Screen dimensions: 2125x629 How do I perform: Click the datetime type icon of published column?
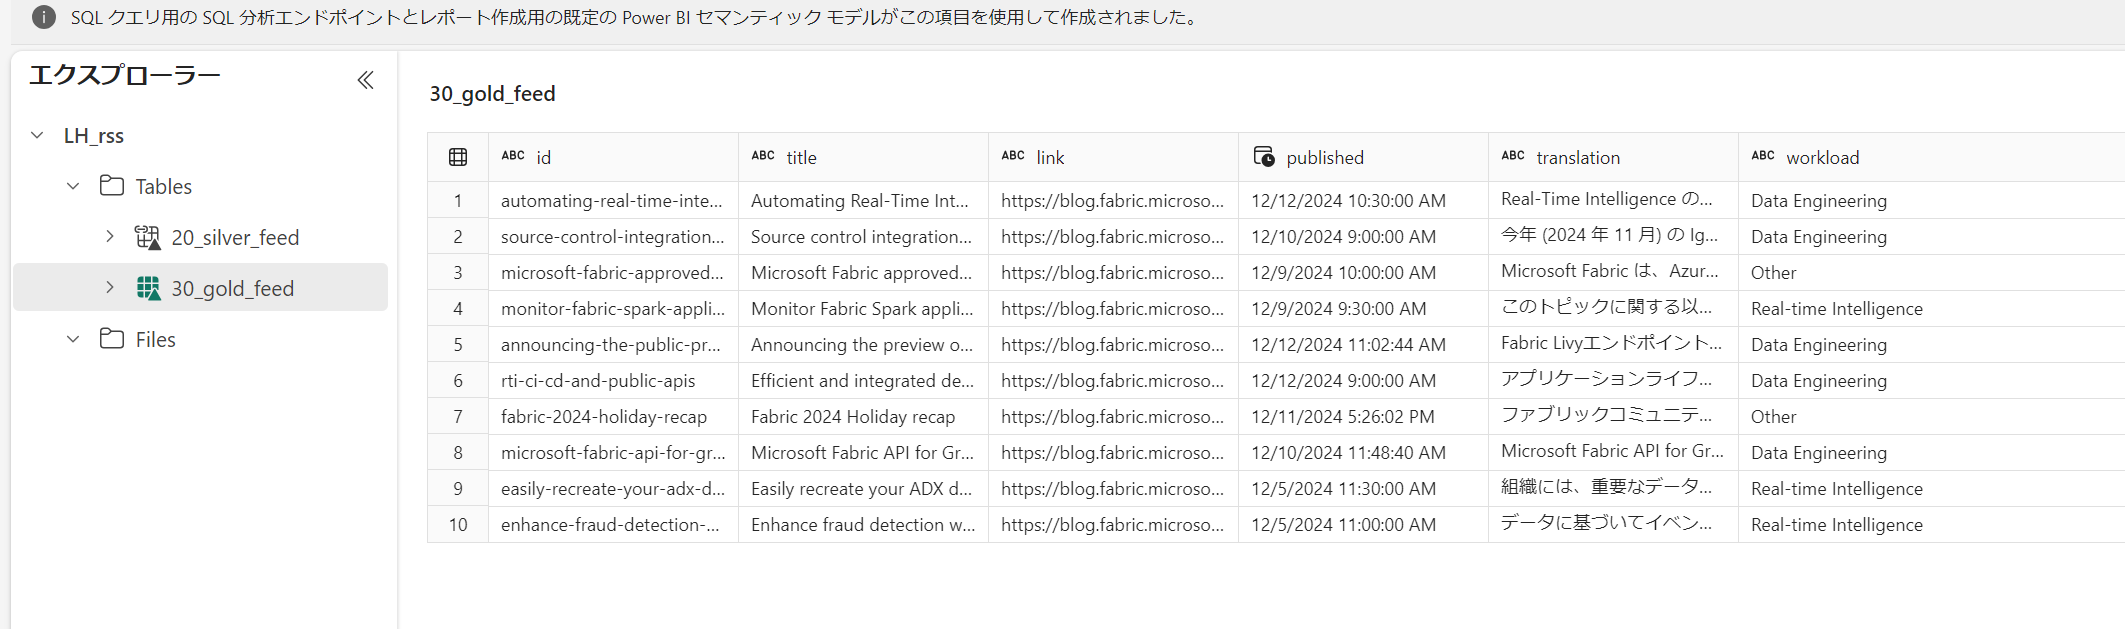1264,157
